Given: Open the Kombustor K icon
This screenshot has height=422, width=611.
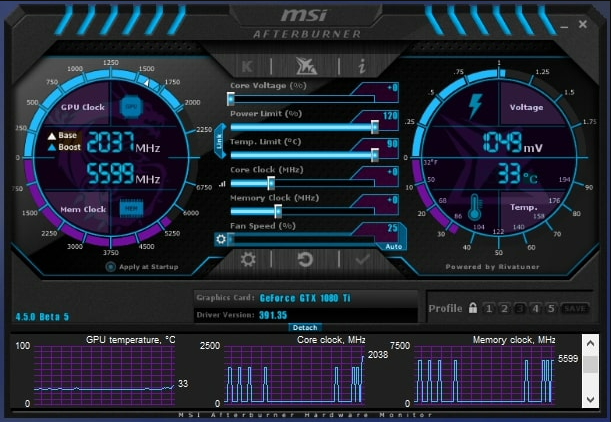Looking at the screenshot, I should click(x=247, y=67).
